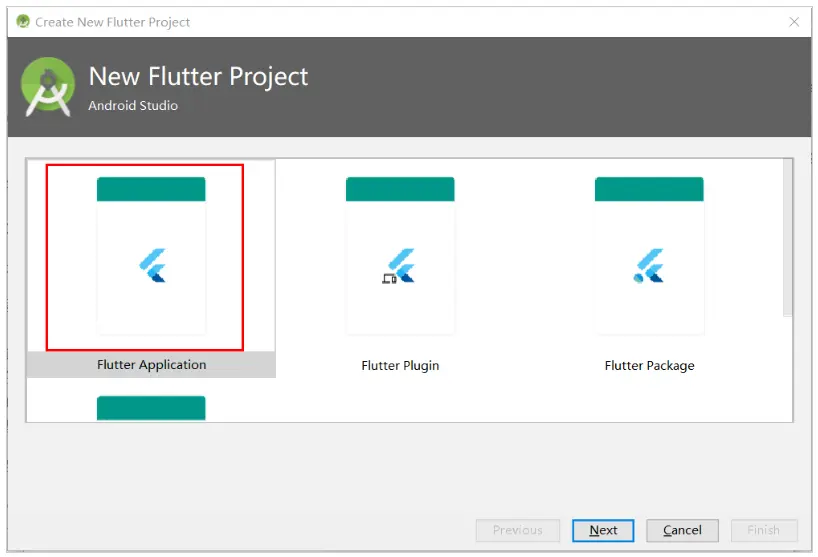Click the Cancel button

coord(682,530)
